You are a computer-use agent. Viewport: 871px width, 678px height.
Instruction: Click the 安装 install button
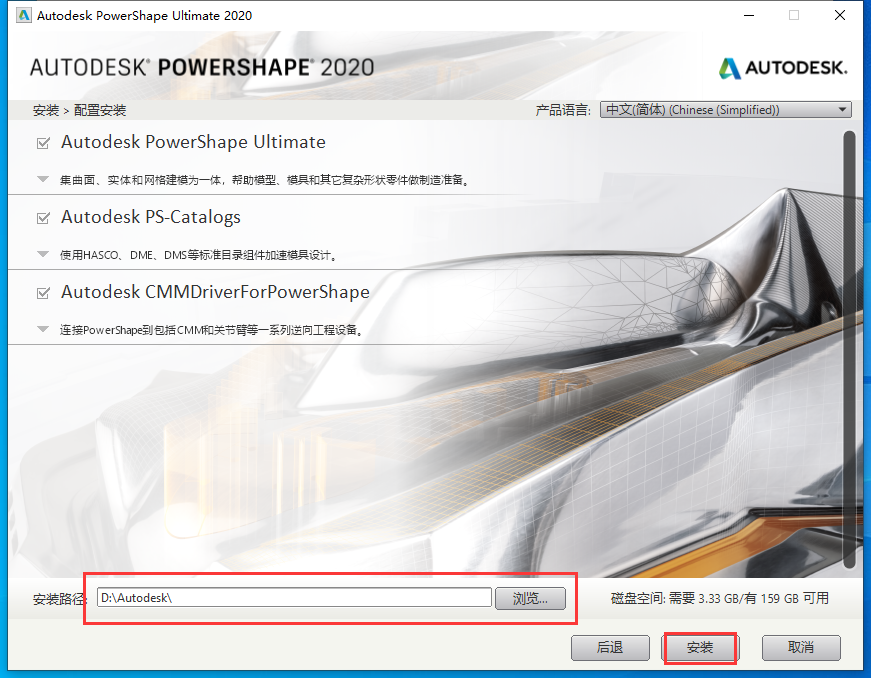coord(700,647)
